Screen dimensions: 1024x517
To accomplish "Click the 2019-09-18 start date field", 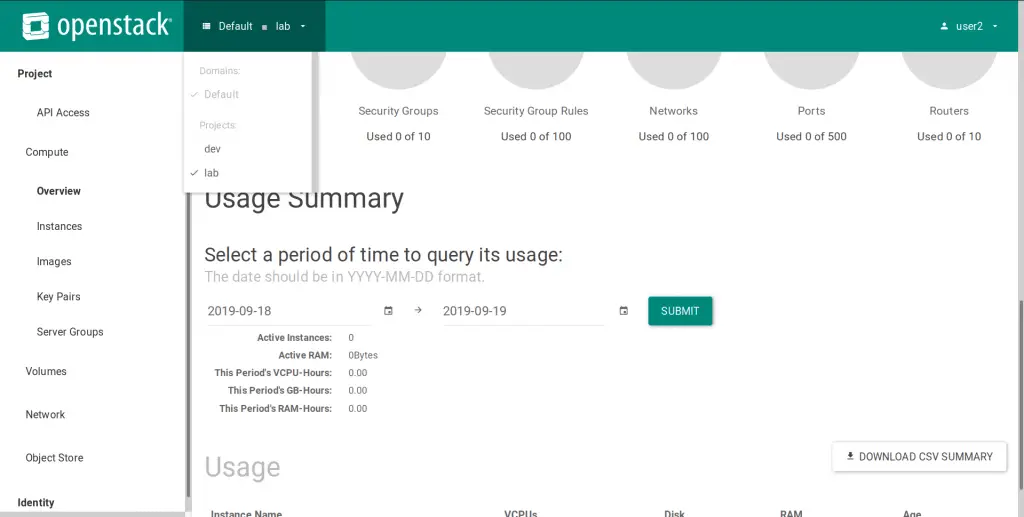I will (x=289, y=311).
